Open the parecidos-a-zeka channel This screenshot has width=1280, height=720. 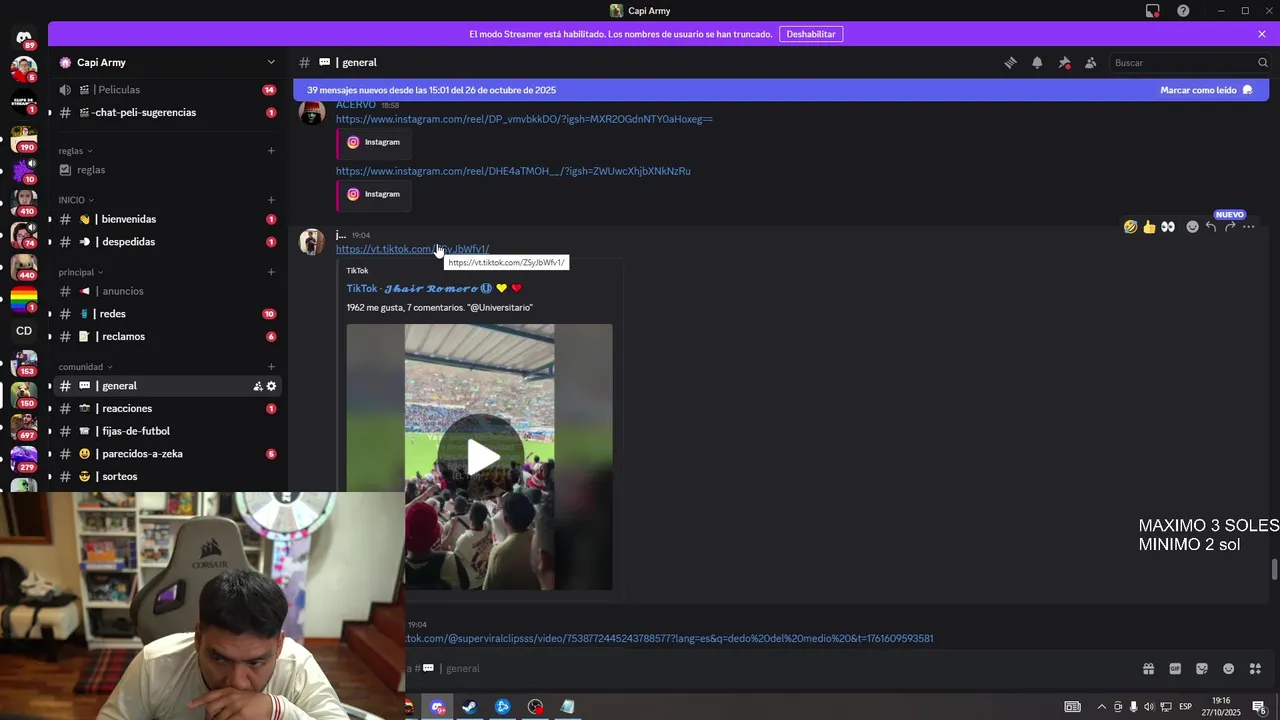[166, 454]
